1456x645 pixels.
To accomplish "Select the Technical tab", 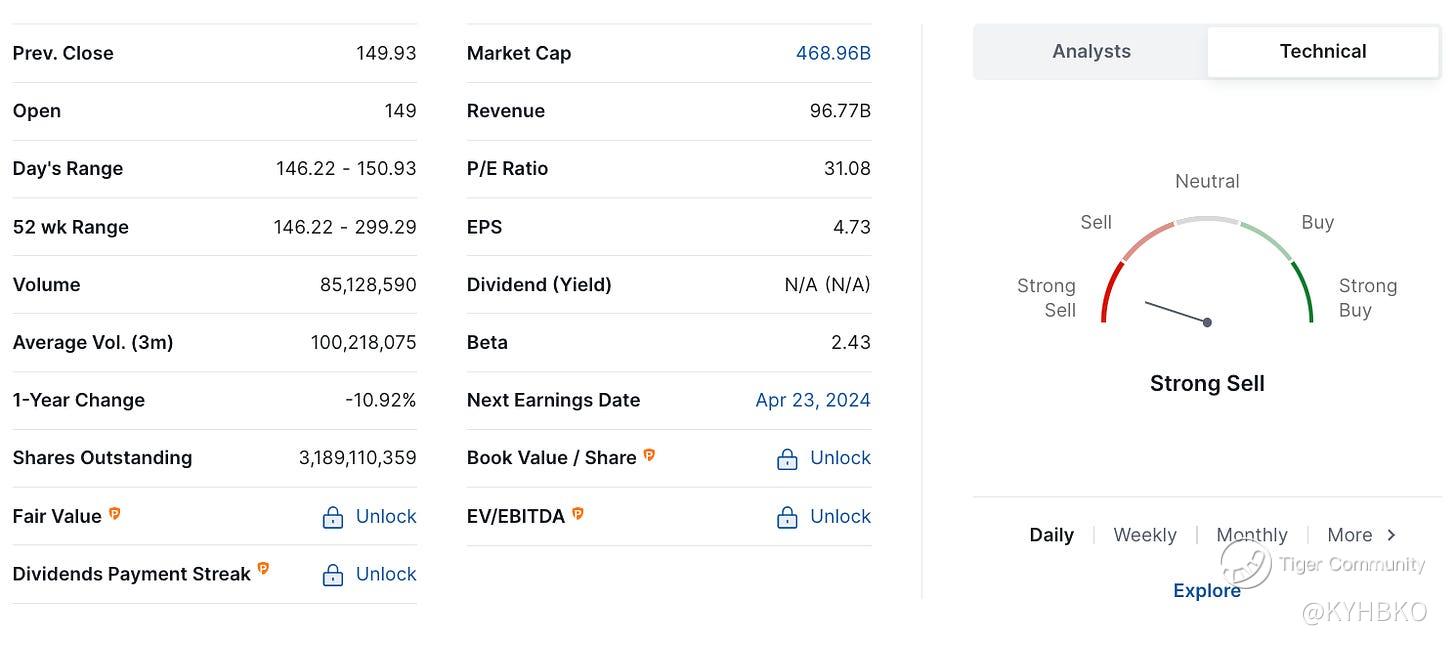I will click(1322, 52).
